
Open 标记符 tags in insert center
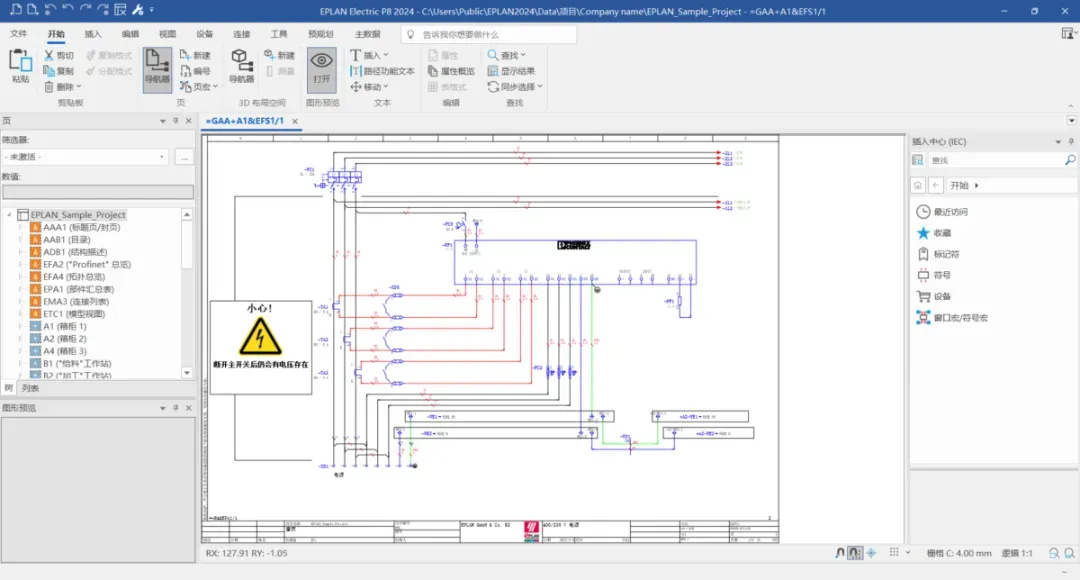point(938,254)
